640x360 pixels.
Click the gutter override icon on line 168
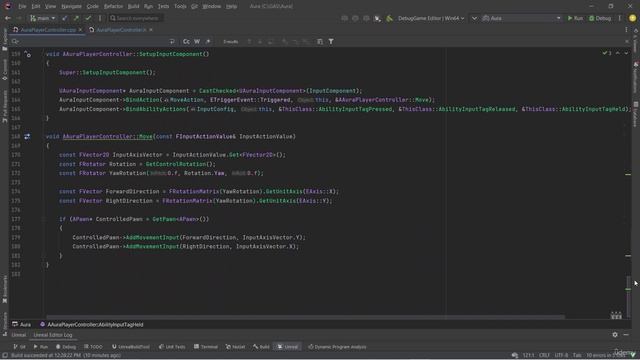(x=27, y=136)
